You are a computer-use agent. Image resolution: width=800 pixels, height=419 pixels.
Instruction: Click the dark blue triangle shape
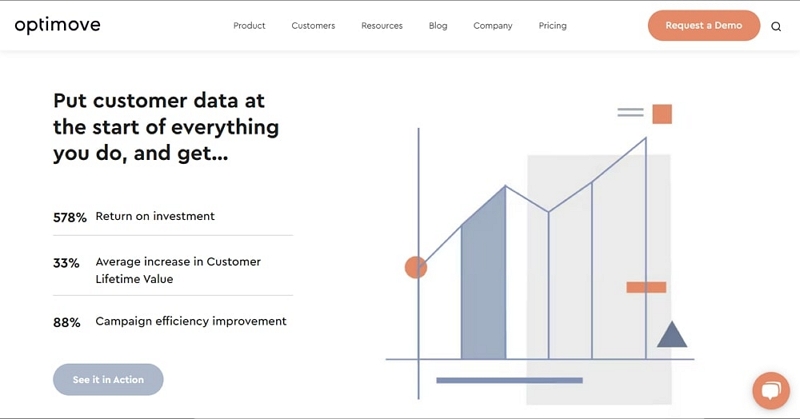(x=671, y=335)
